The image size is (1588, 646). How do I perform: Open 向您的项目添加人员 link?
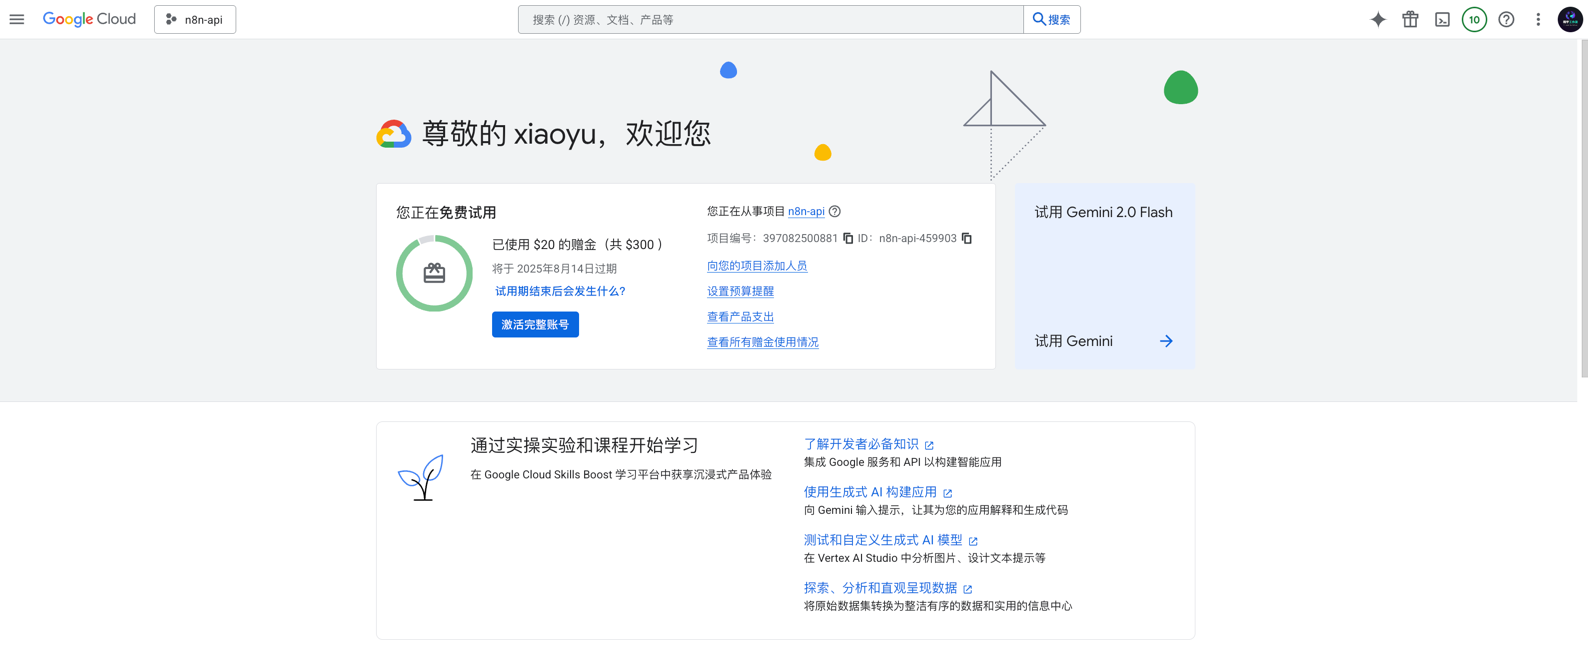757,265
